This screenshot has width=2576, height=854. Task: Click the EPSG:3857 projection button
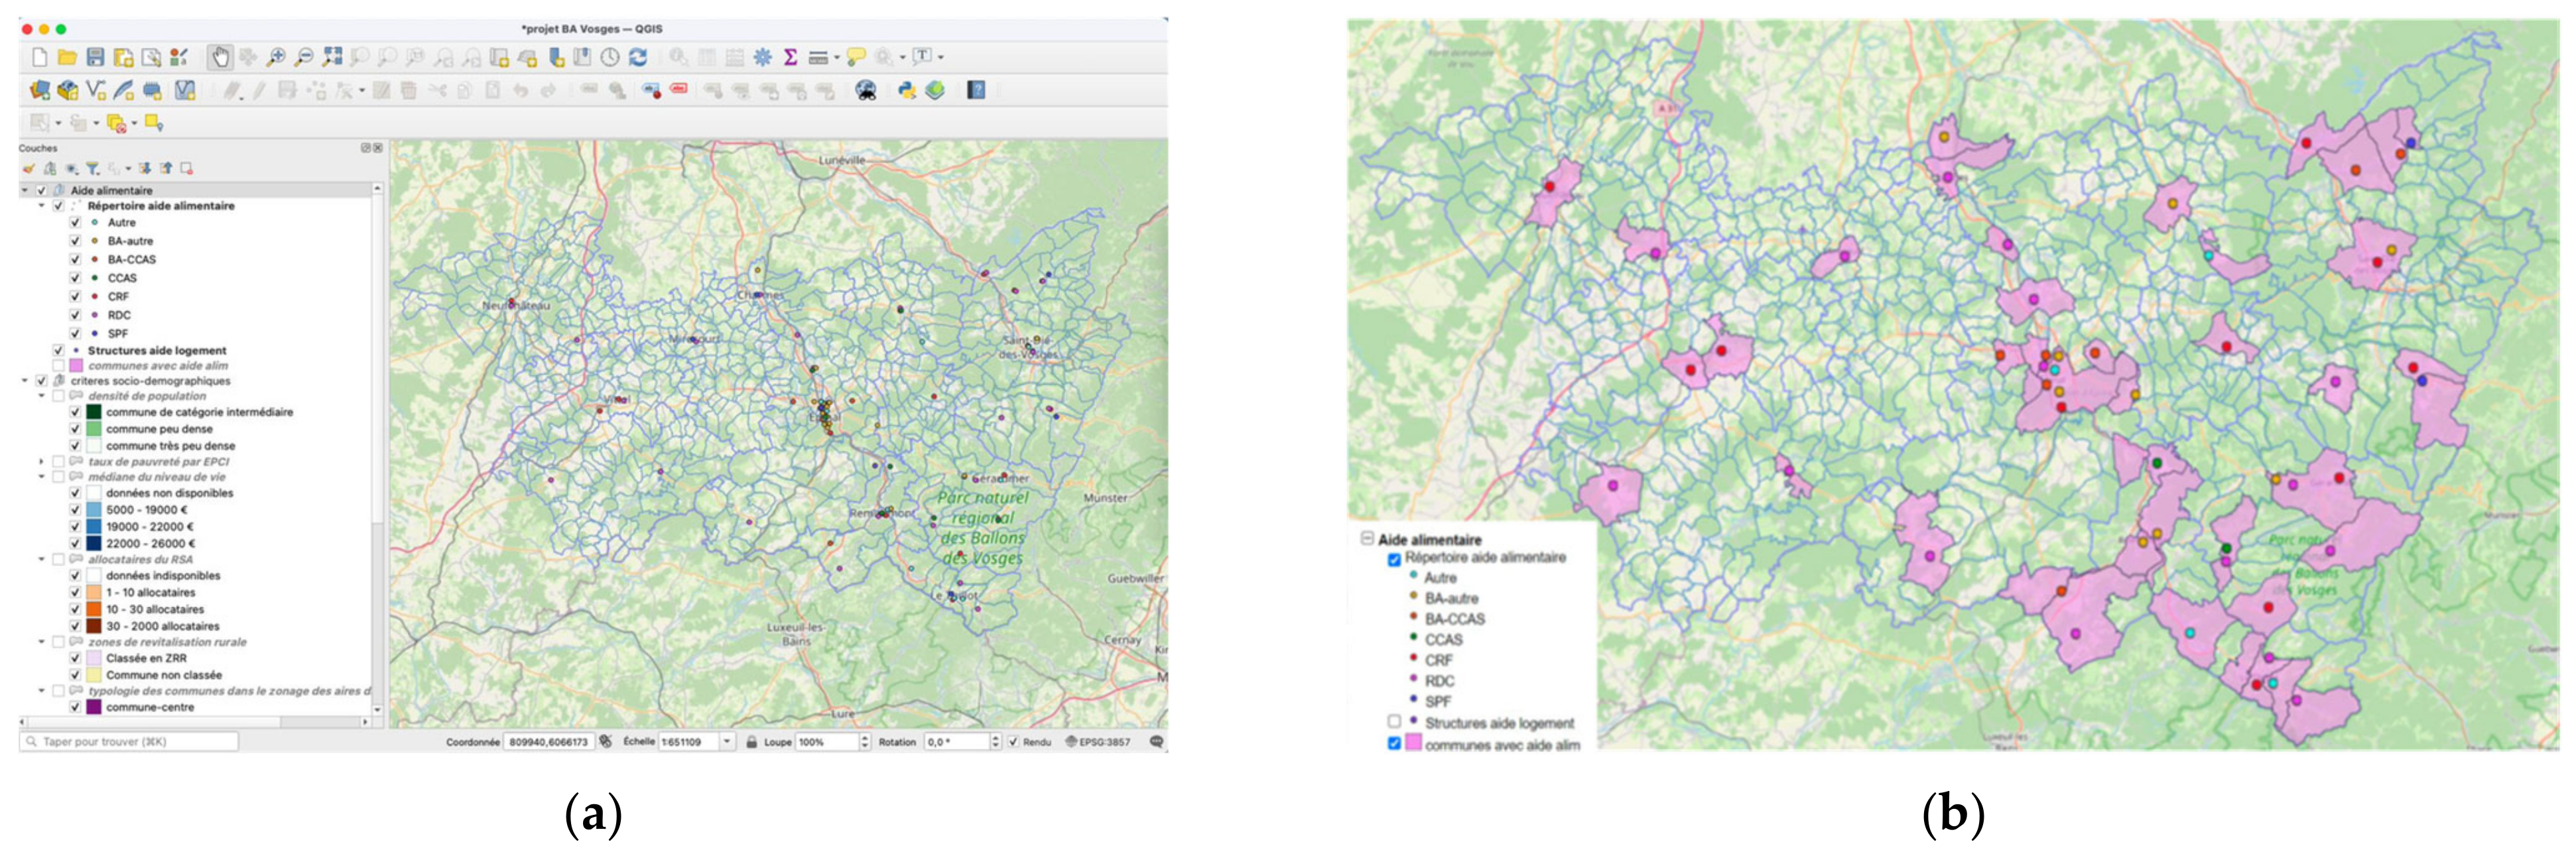coord(1097,742)
